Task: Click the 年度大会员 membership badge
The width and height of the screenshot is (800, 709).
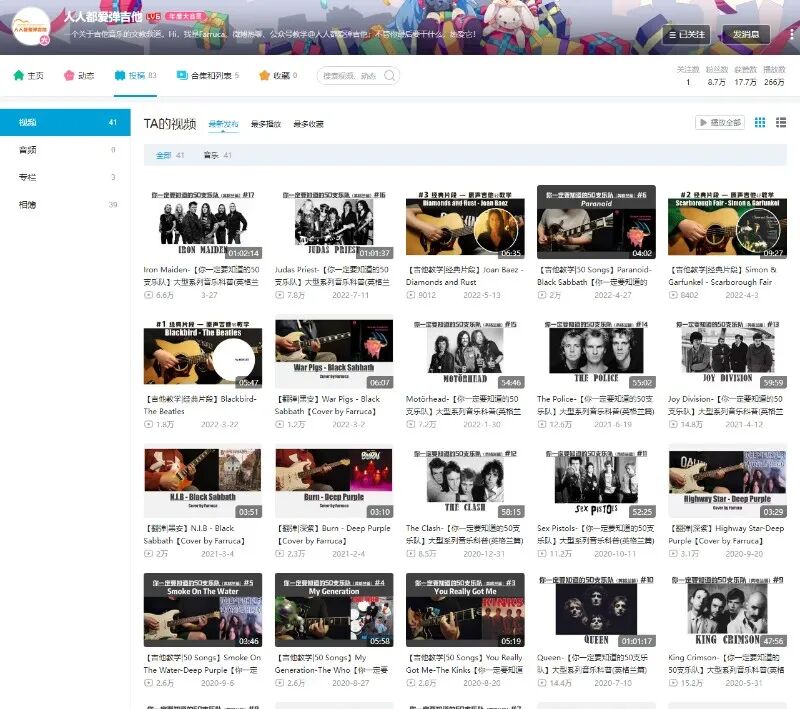Action: [x=185, y=16]
